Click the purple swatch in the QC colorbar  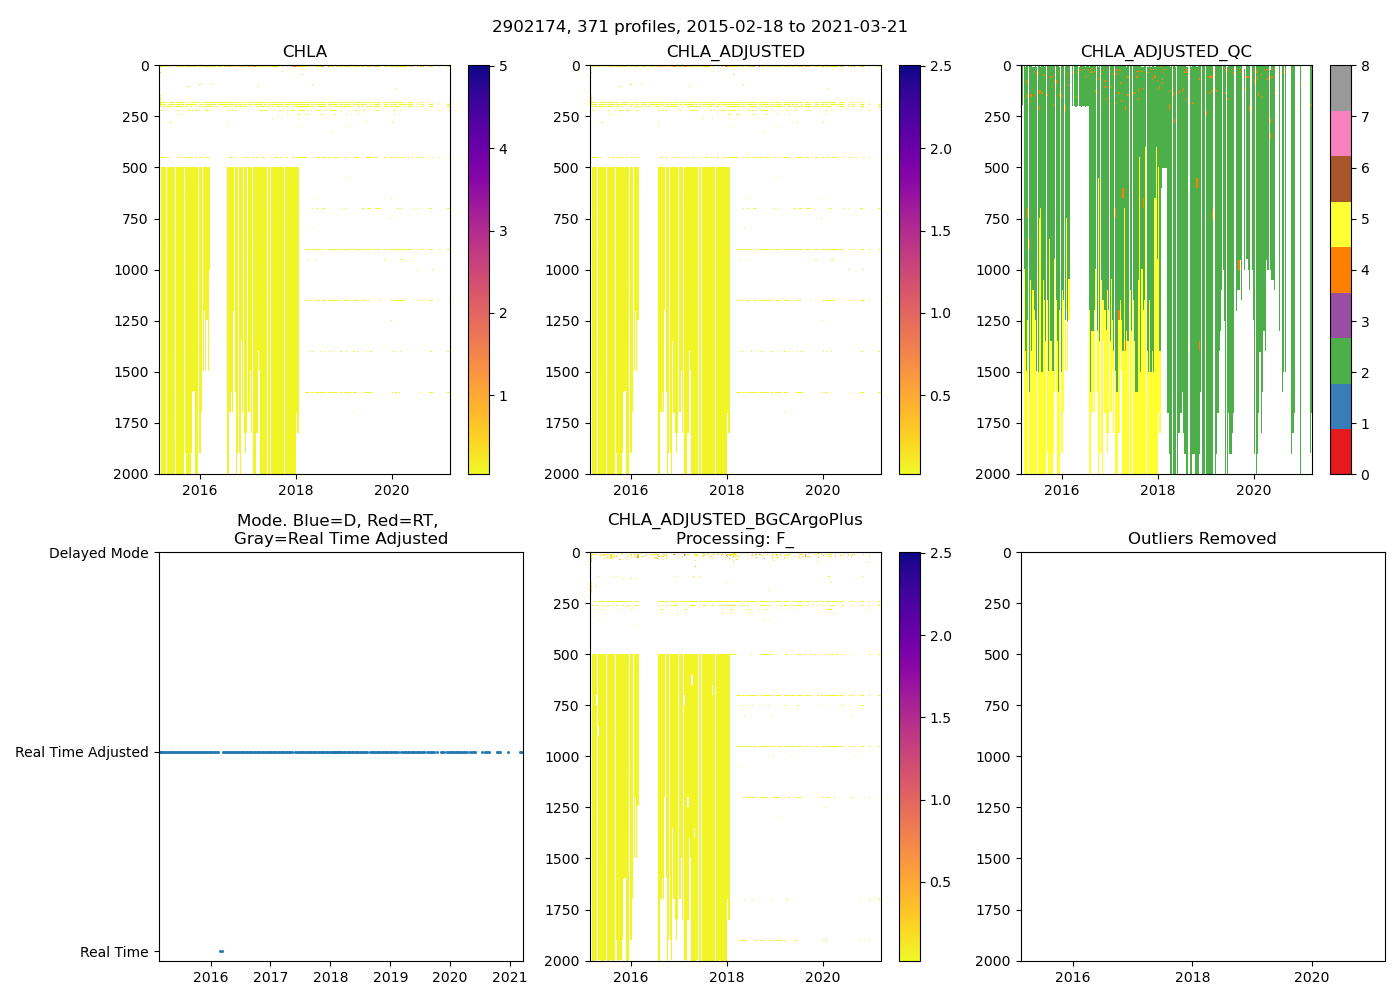click(x=1341, y=315)
